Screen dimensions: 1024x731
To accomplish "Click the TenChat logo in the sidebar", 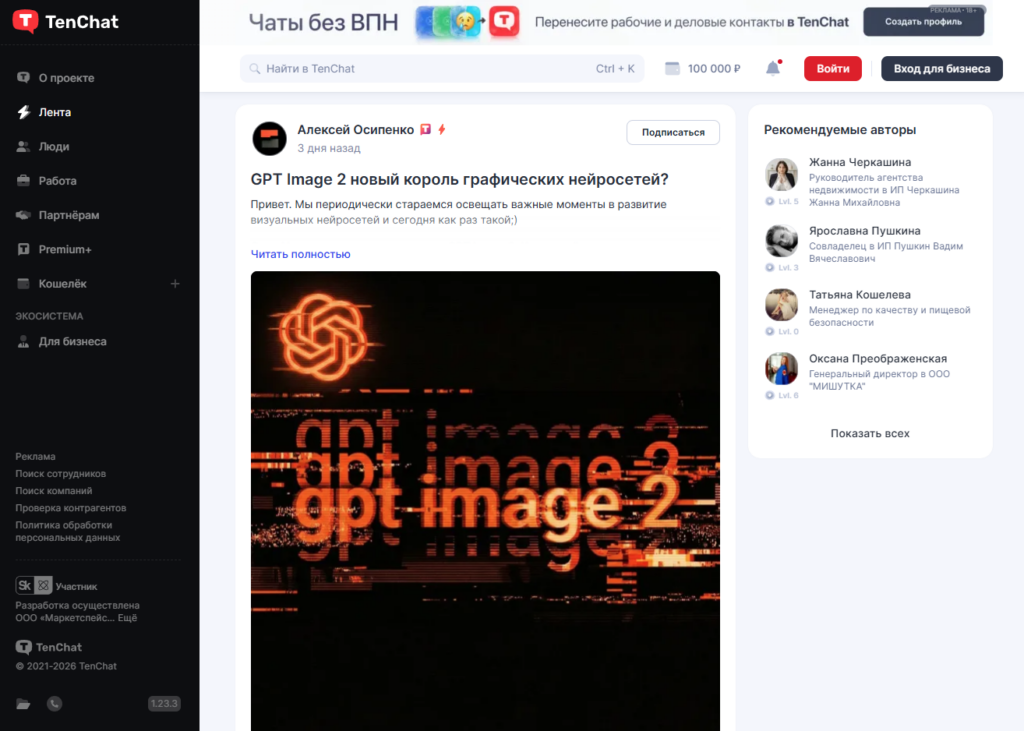I will tap(64, 21).
